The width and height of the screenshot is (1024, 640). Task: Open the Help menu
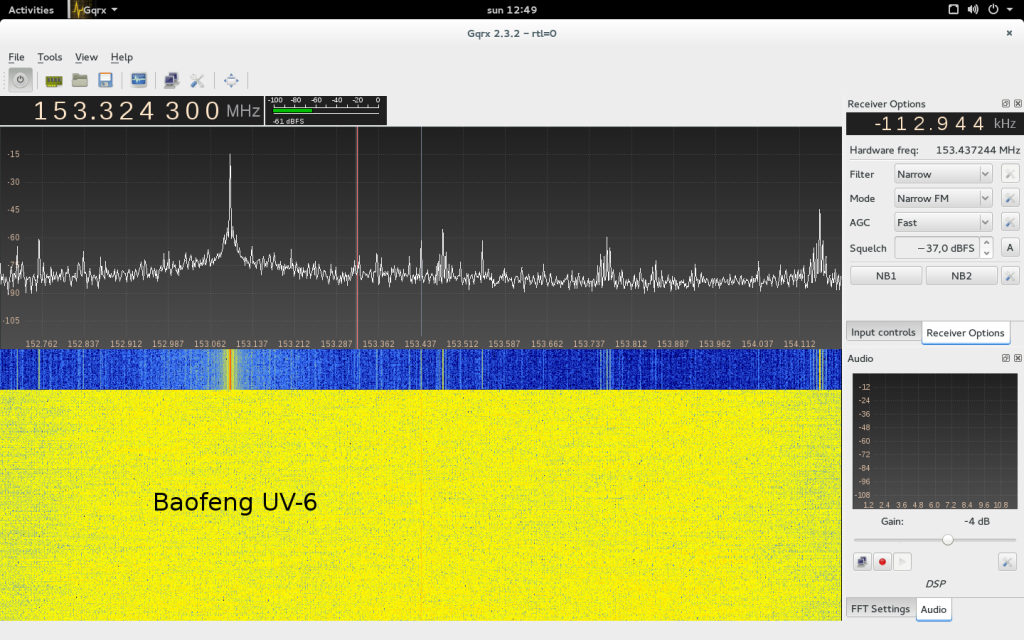[121, 57]
